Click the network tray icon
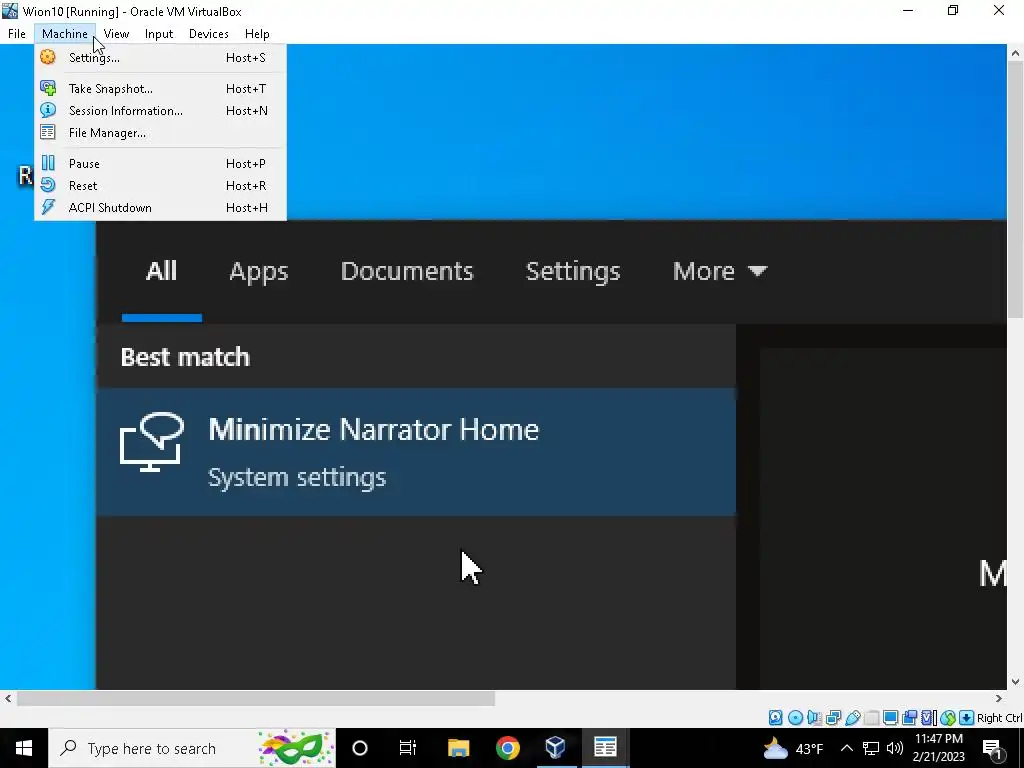Screen dimensions: 1024x768 [x=871, y=748]
